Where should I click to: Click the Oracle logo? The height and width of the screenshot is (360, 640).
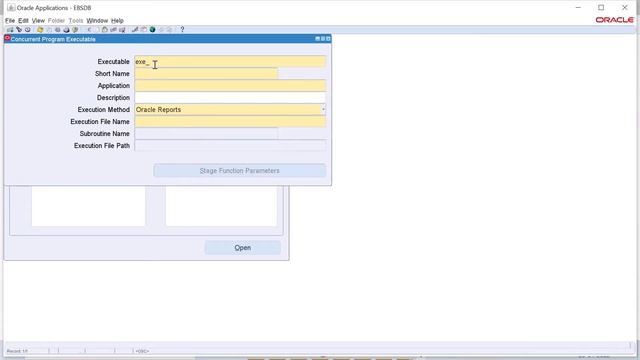[x=614, y=20]
